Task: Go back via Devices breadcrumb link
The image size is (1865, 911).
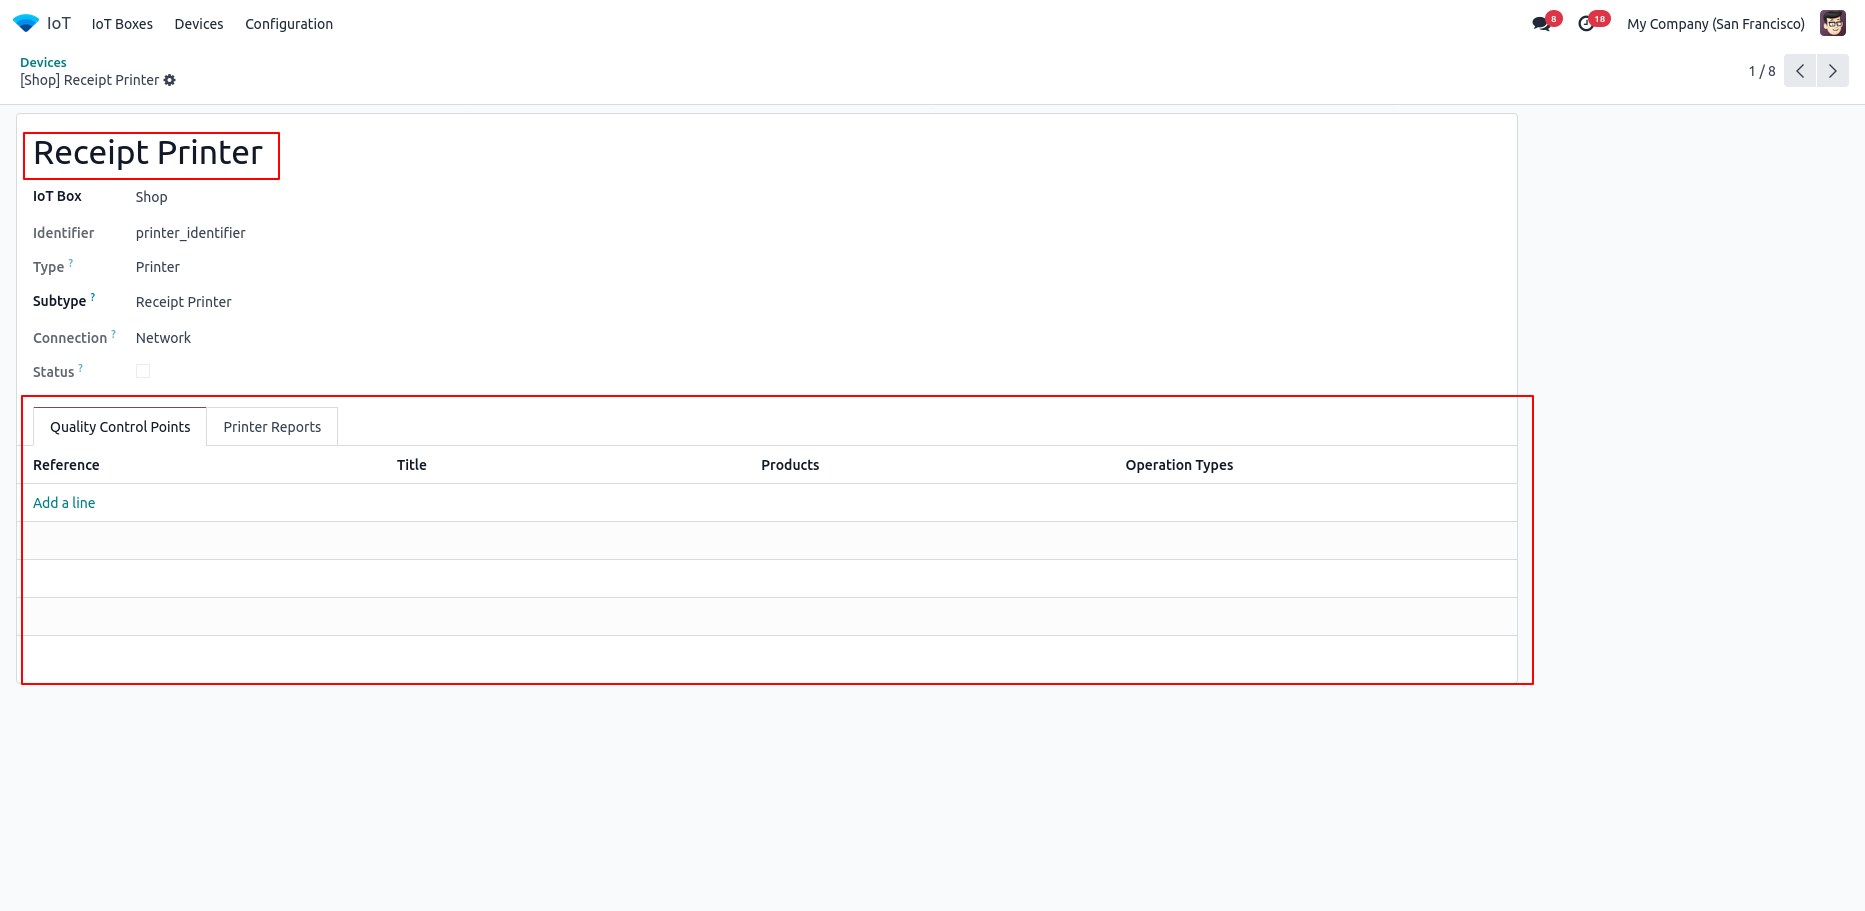Action: tap(43, 62)
